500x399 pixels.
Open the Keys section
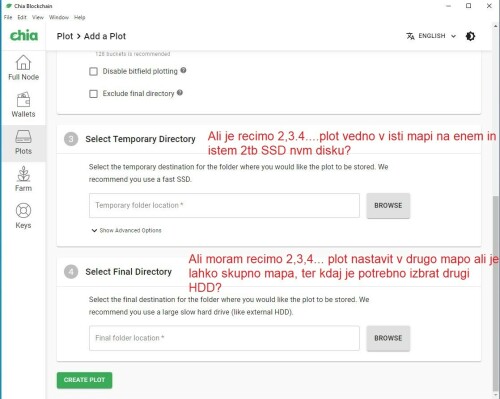pyautogui.click(x=23, y=216)
